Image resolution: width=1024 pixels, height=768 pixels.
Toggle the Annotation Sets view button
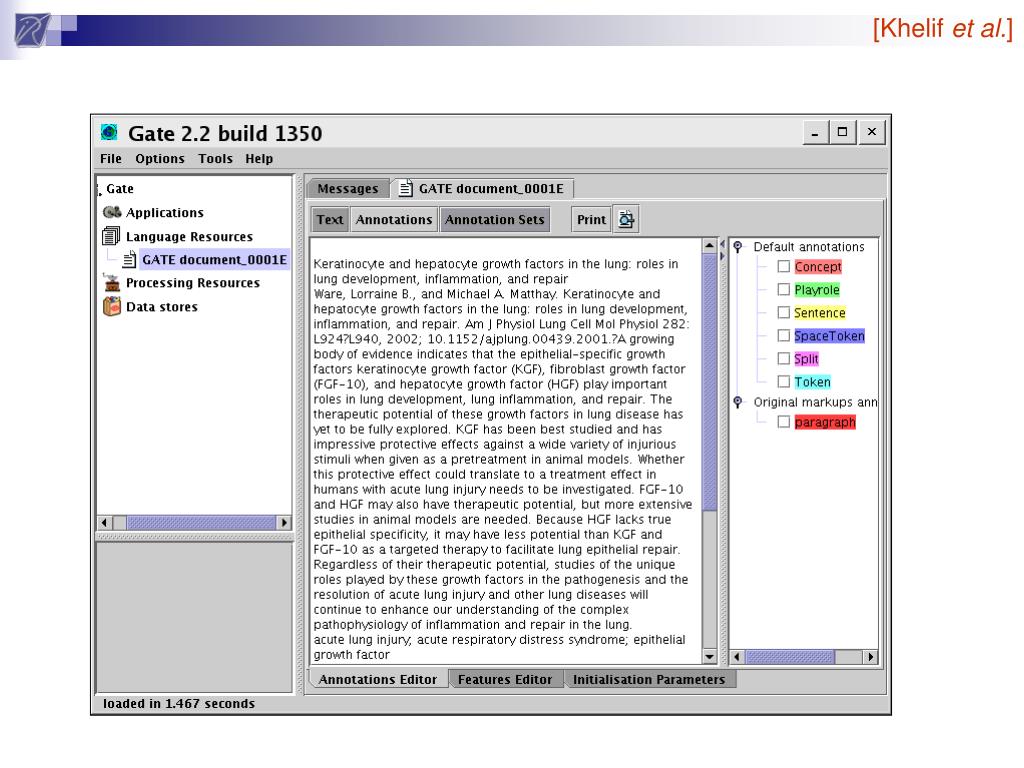[x=494, y=219]
